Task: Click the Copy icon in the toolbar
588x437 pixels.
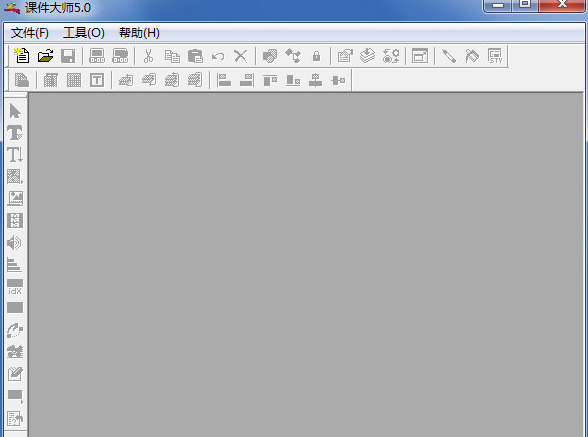Action: [172, 56]
